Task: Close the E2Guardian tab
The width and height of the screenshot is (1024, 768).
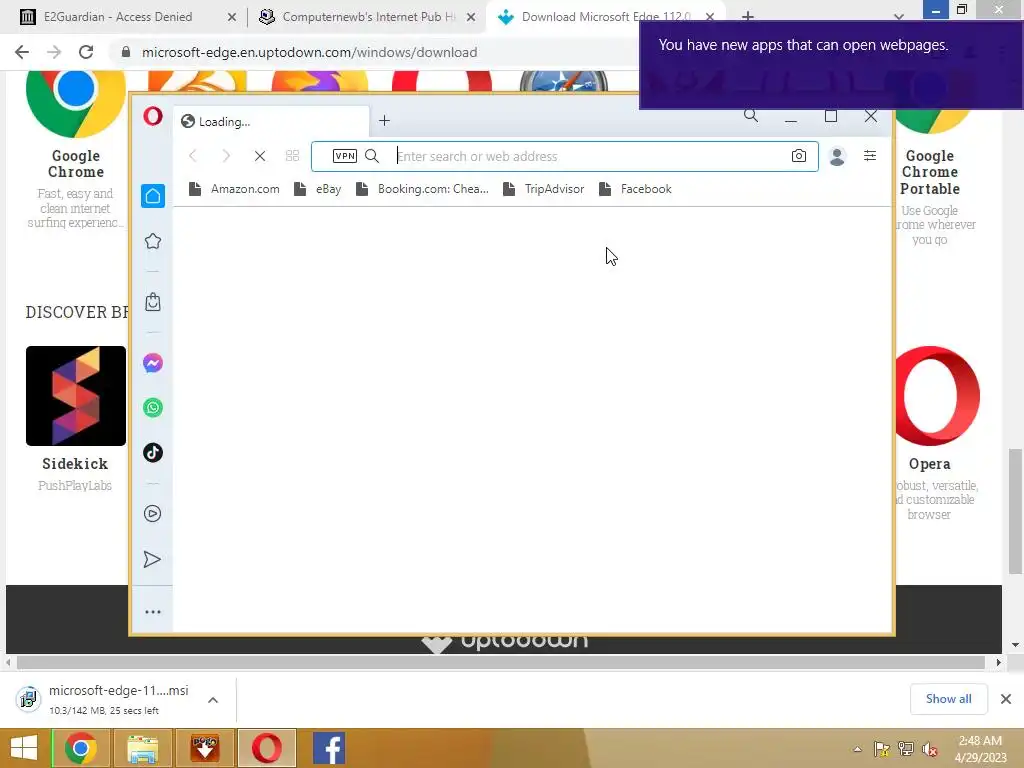Action: point(232,17)
